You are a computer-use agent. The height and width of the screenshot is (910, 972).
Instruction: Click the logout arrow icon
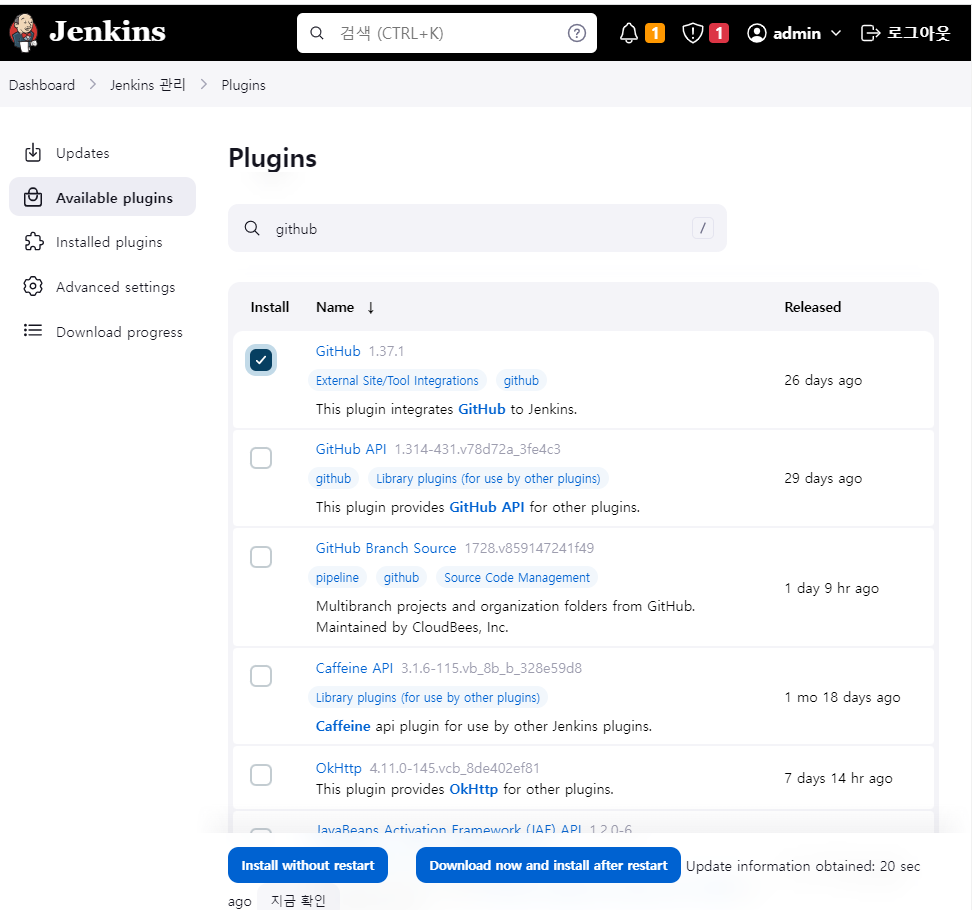point(870,33)
